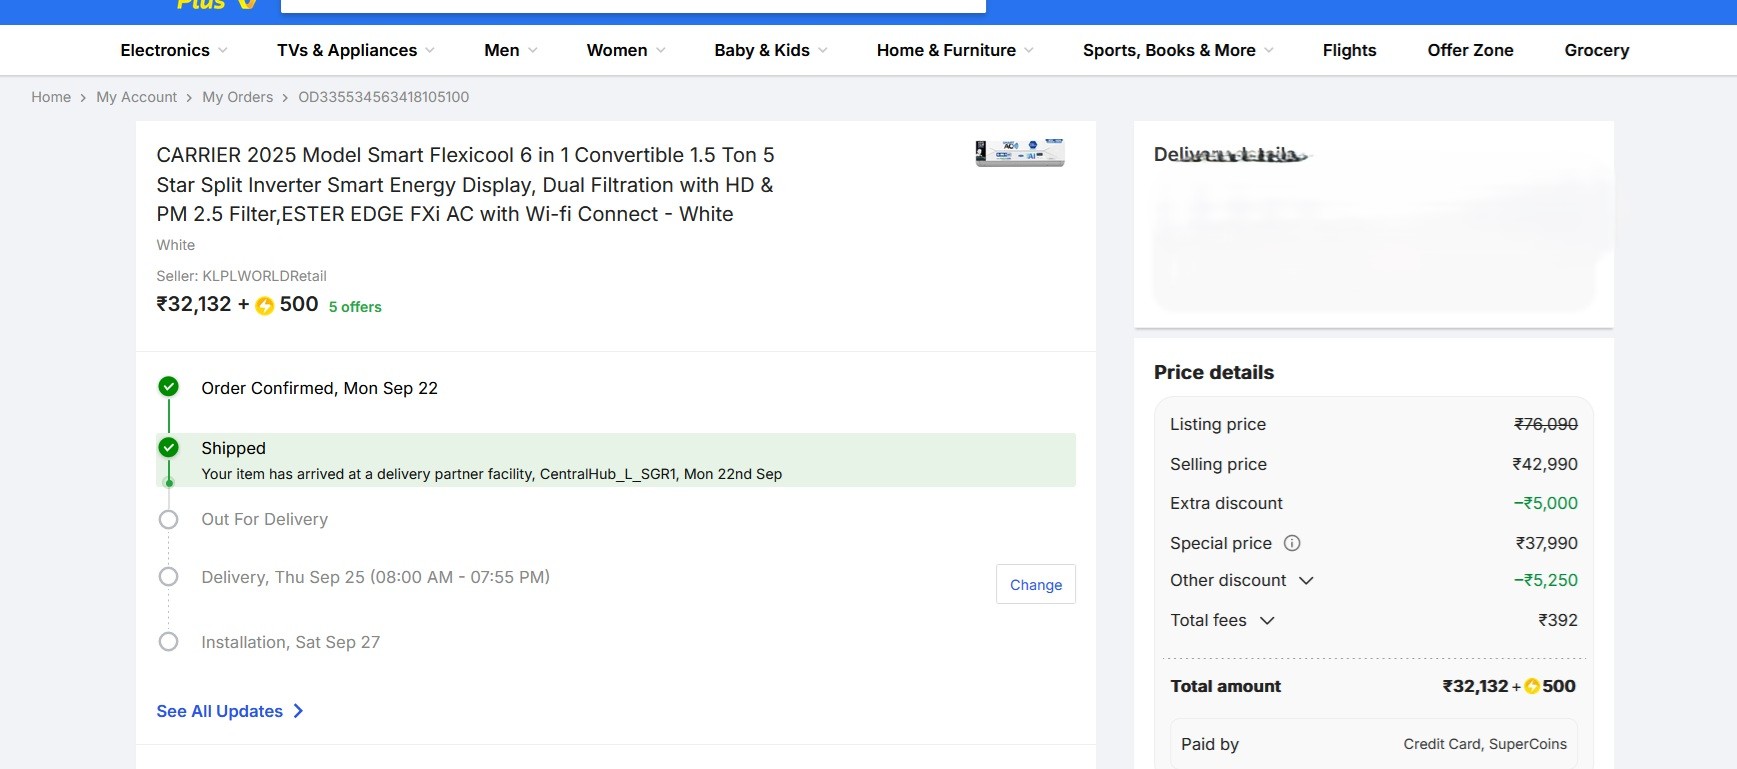Open the Carrier AC product thumbnail
Image resolution: width=1737 pixels, height=769 pixels.
(1019, 152)
